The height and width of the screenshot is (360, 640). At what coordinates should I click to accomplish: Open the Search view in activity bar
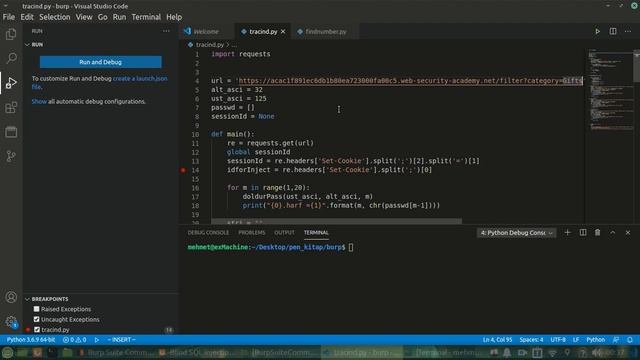tap(11, 58)
